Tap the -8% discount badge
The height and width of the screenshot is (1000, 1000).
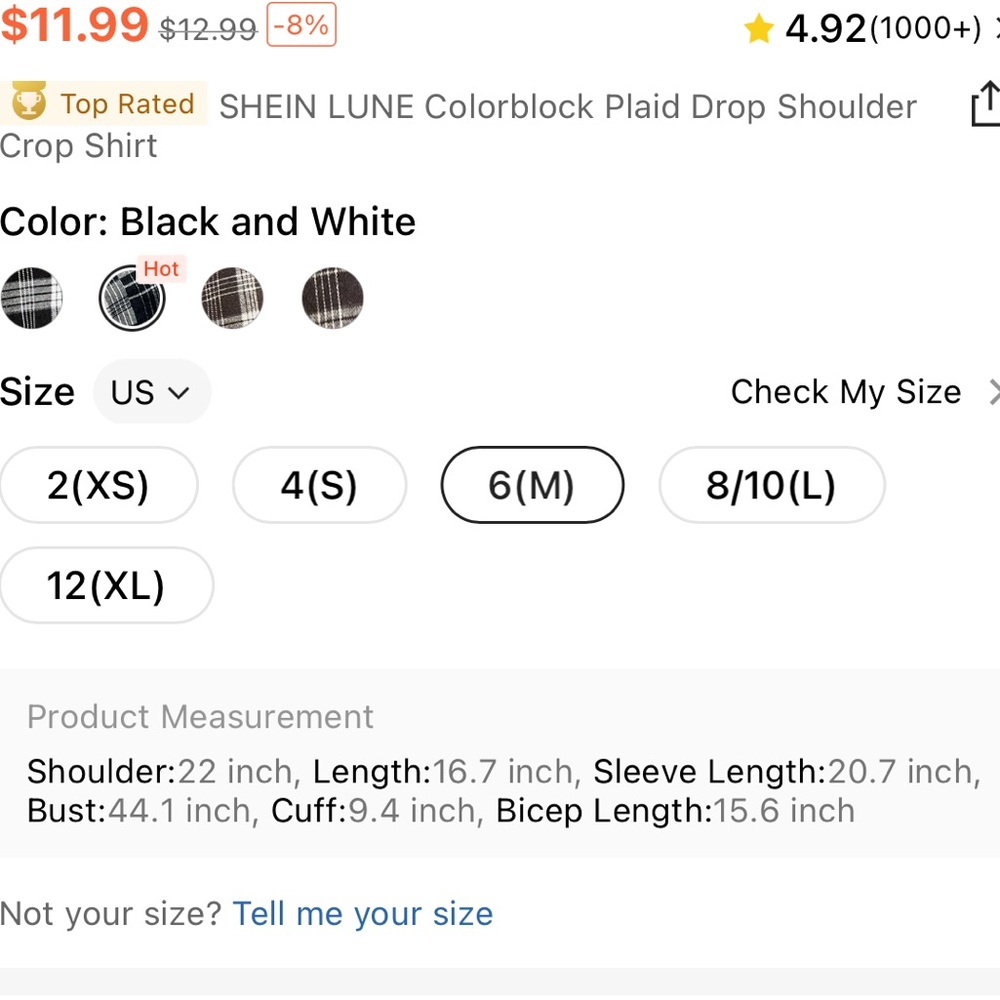pyautogui.click(x=301, y=25)
